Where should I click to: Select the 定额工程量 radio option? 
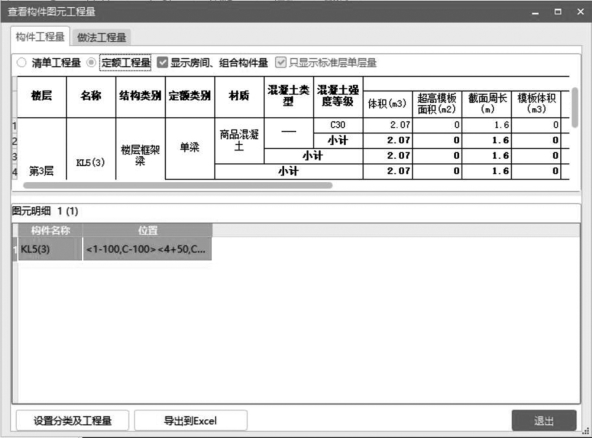(91, 63)
